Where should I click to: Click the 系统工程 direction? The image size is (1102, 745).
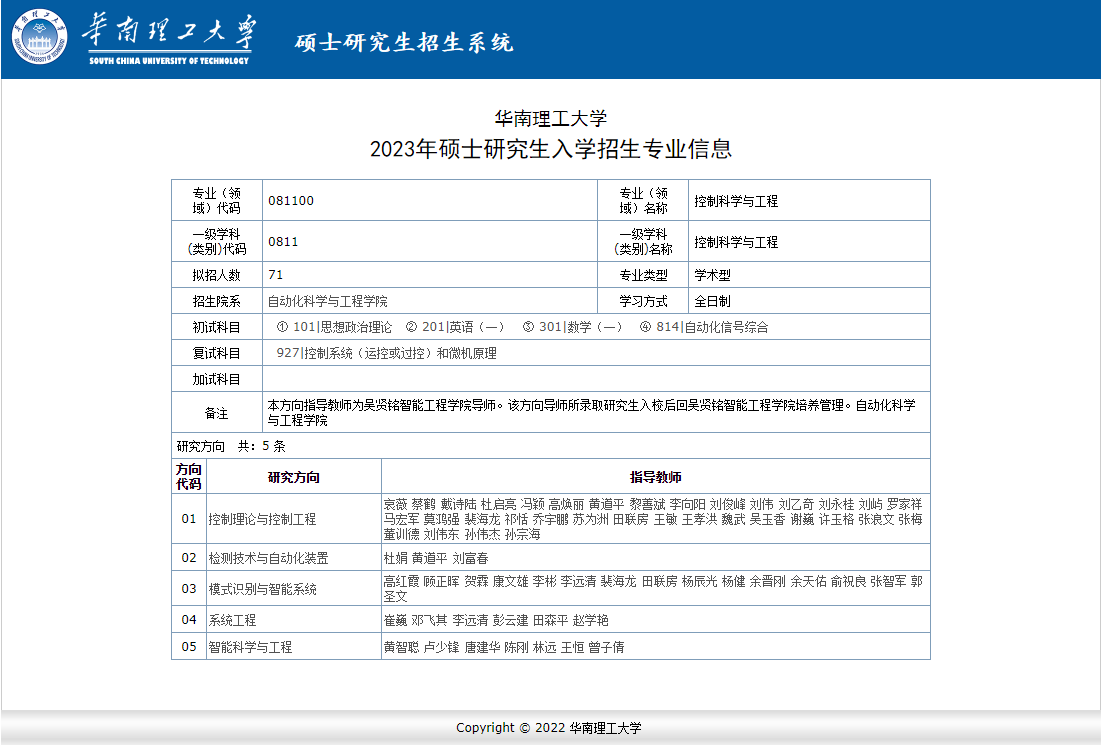[232, 620]
